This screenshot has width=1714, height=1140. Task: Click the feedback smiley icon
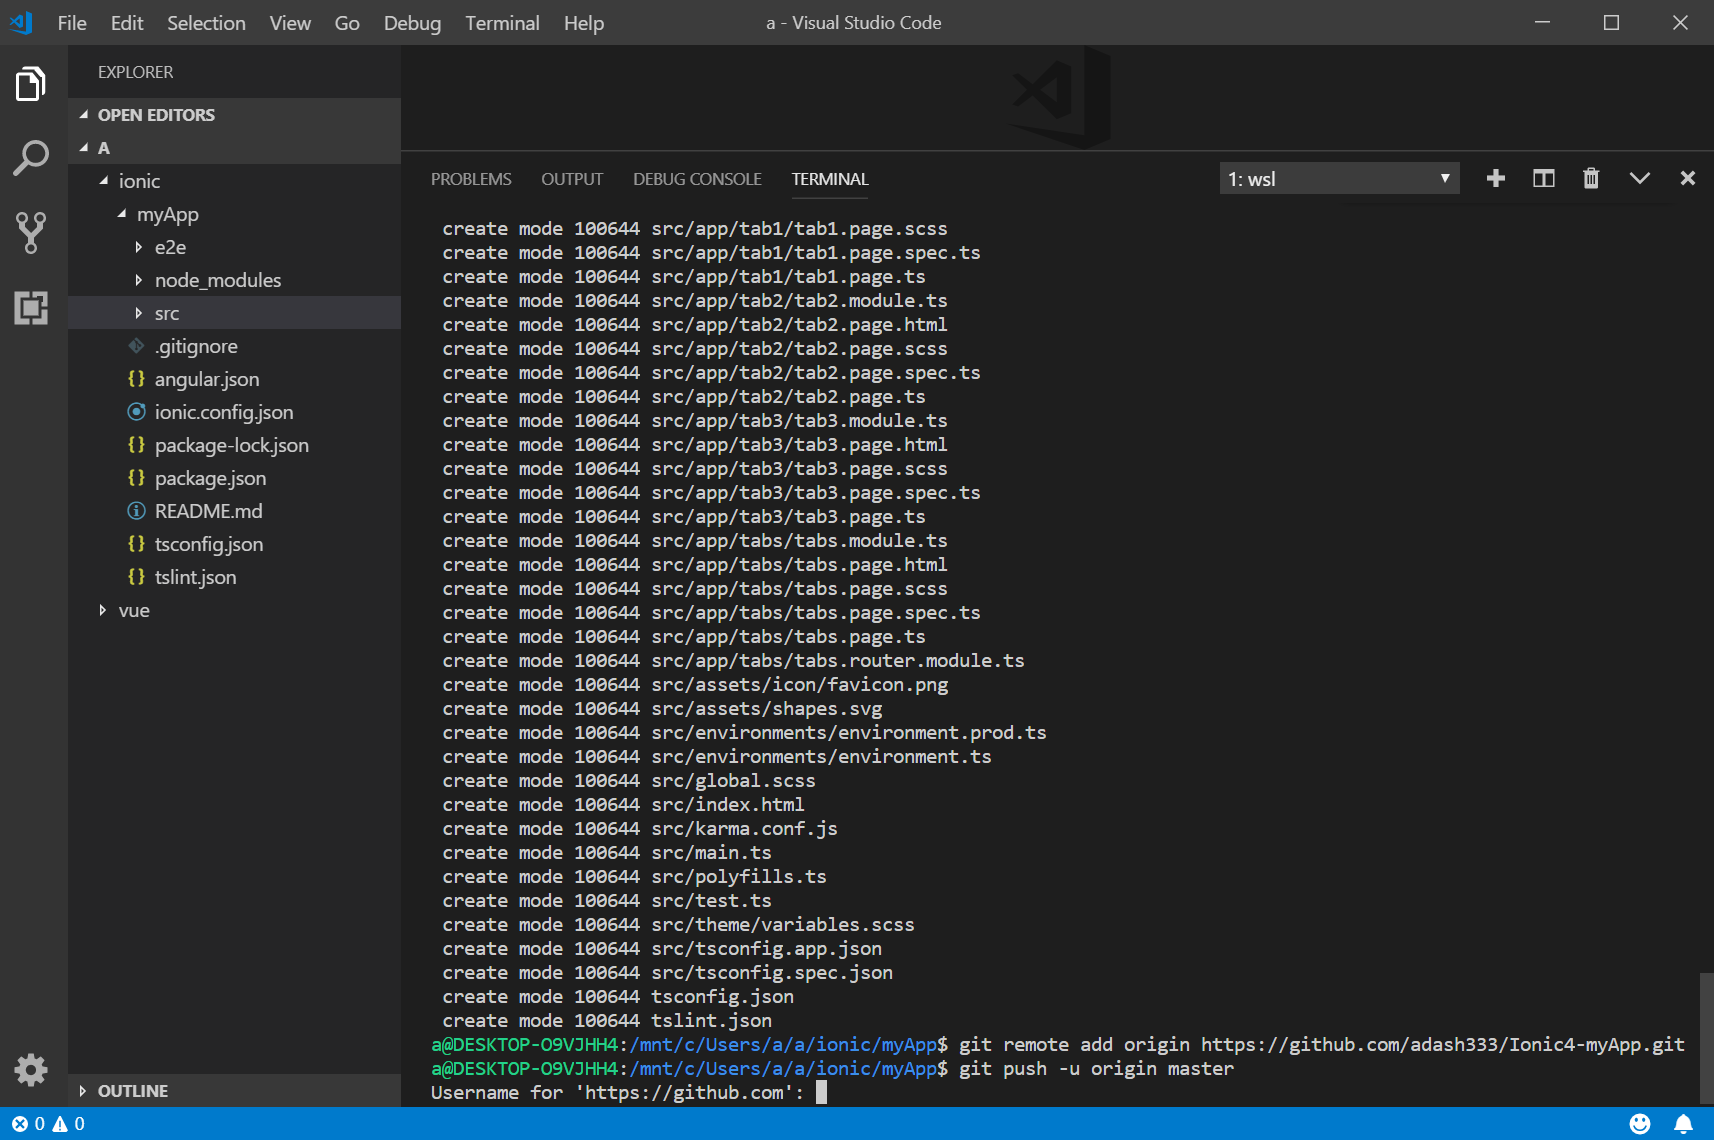point(1640,1124)
